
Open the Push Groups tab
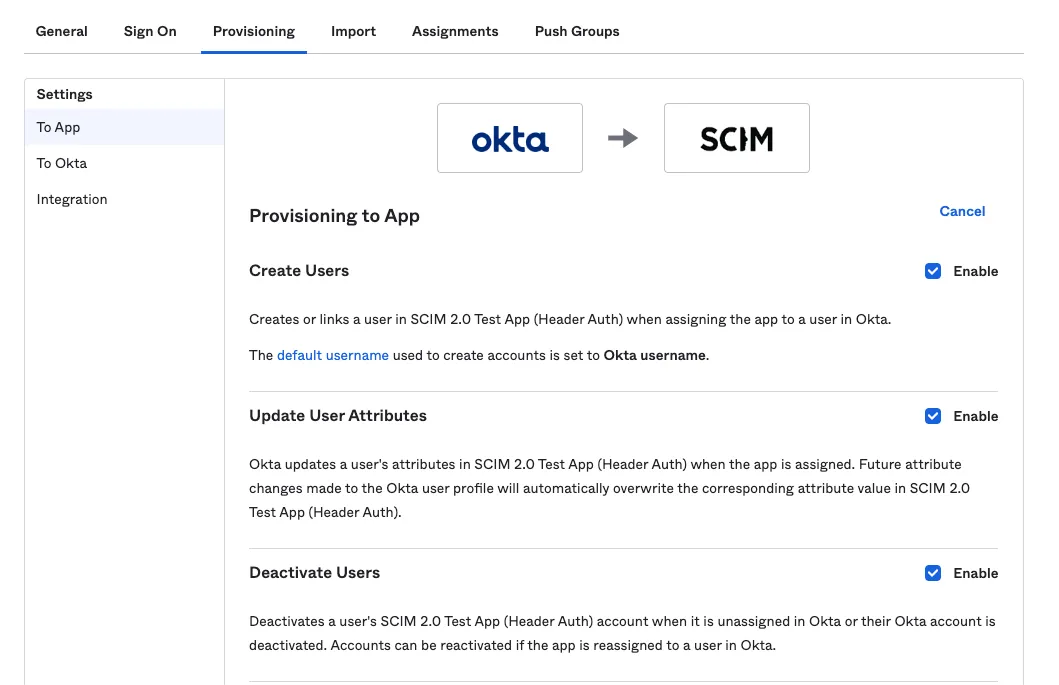tap(577, 31)
